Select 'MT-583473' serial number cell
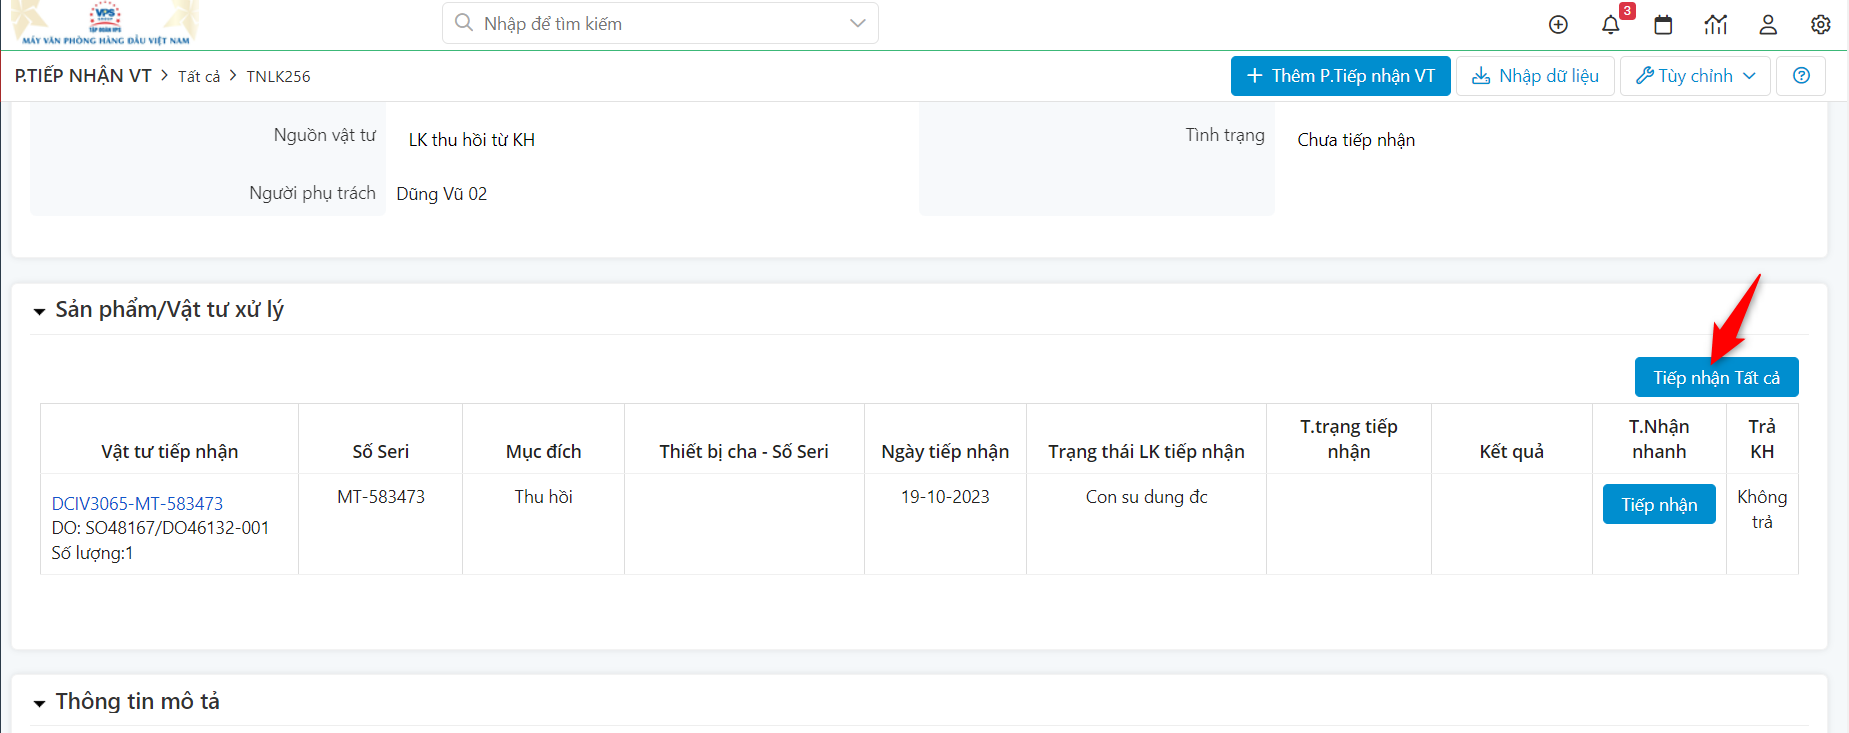Screen dimensions: 1849x733 (381, 497)
